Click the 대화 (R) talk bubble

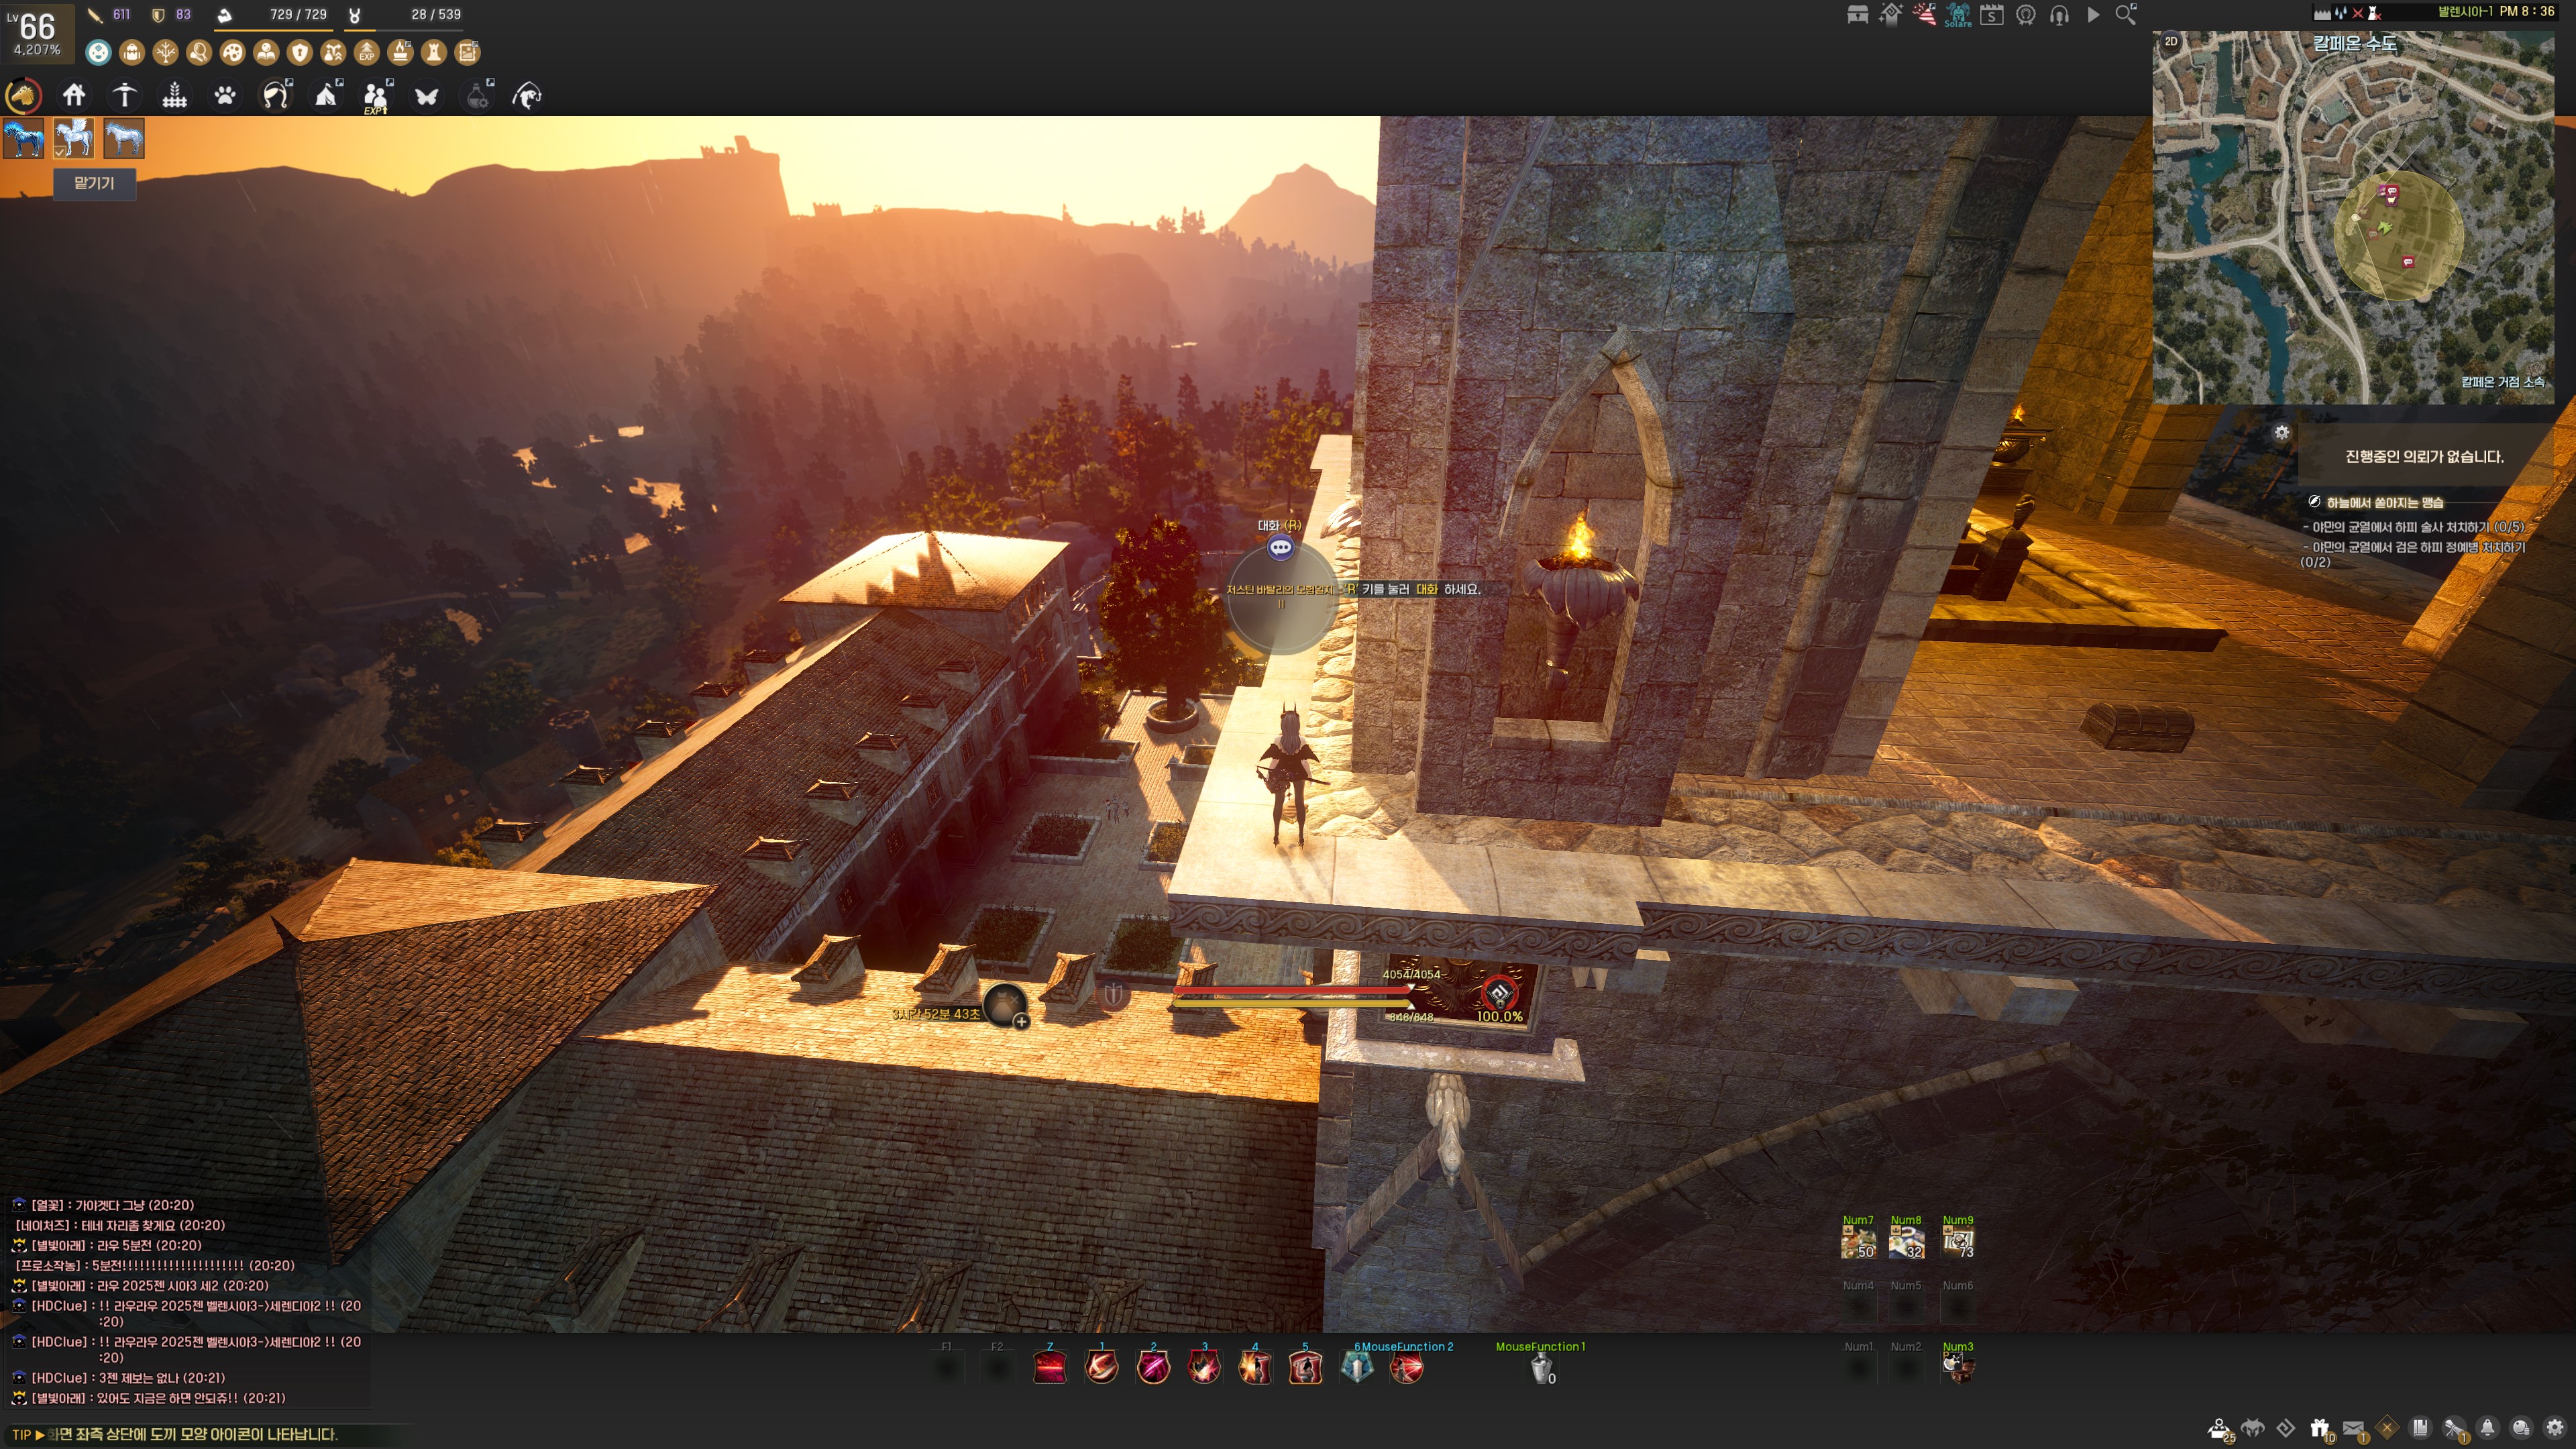pos(1280,547)
